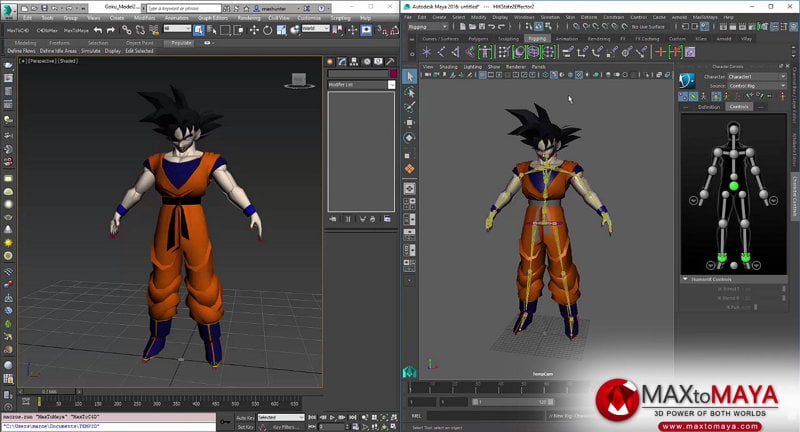Select the Maya Paint selection tool

click(x=410, y=107)
